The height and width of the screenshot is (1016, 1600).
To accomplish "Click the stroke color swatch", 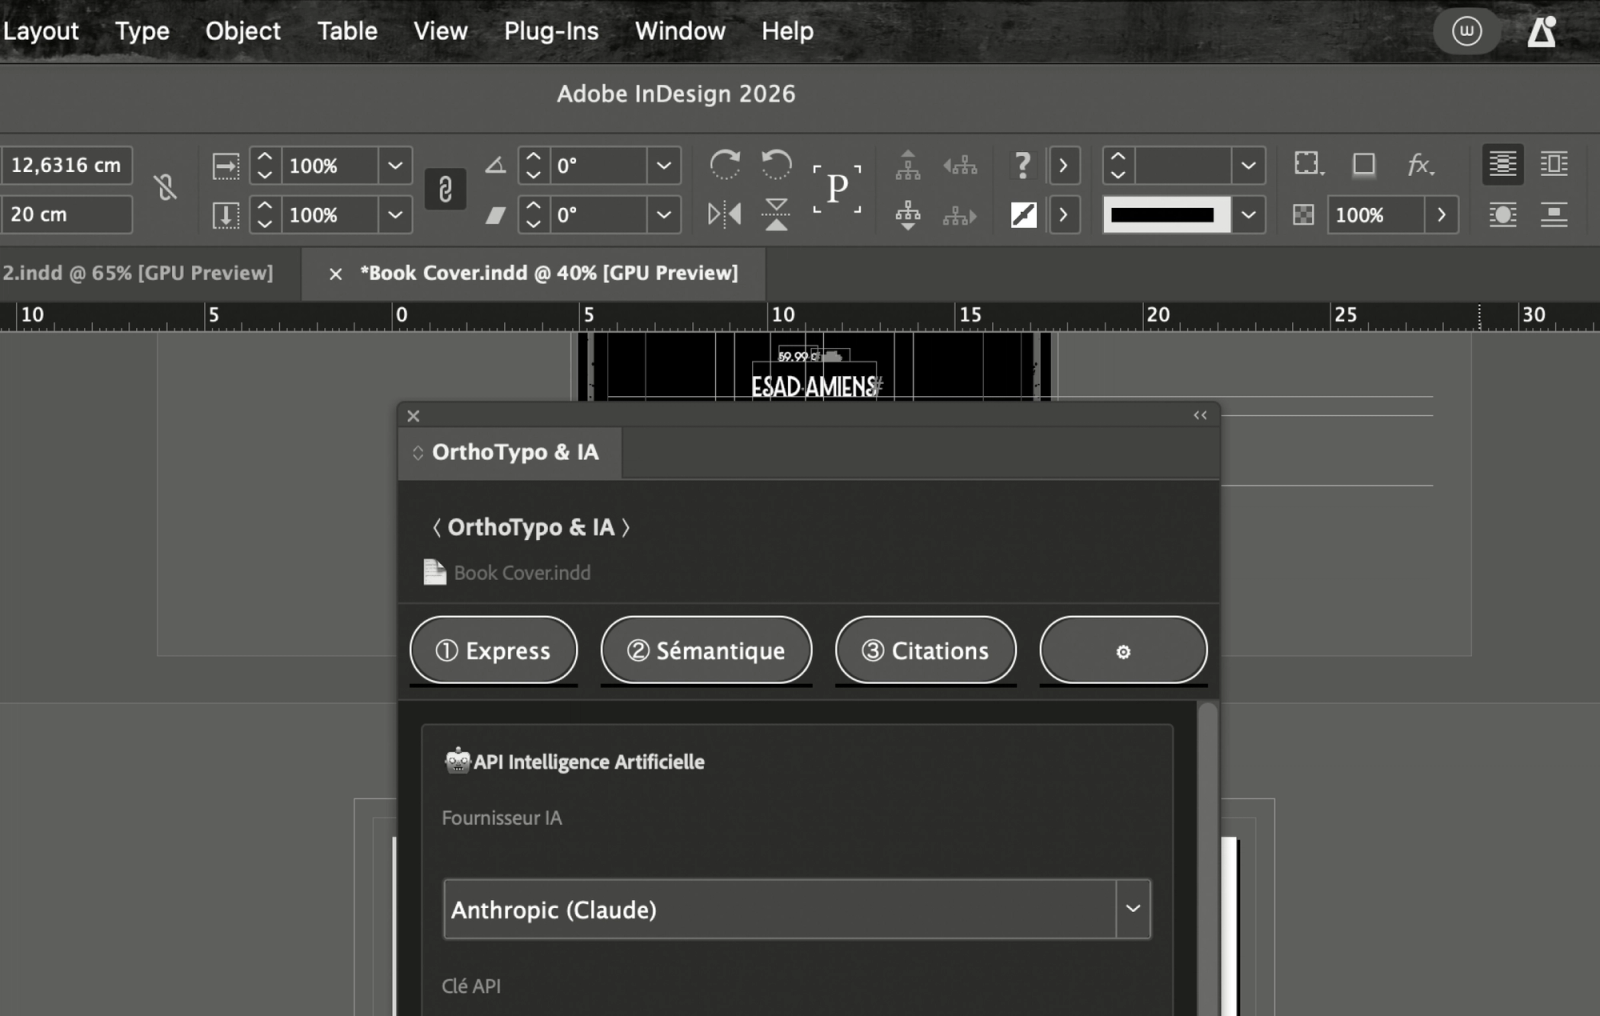I will (1023, 214).
